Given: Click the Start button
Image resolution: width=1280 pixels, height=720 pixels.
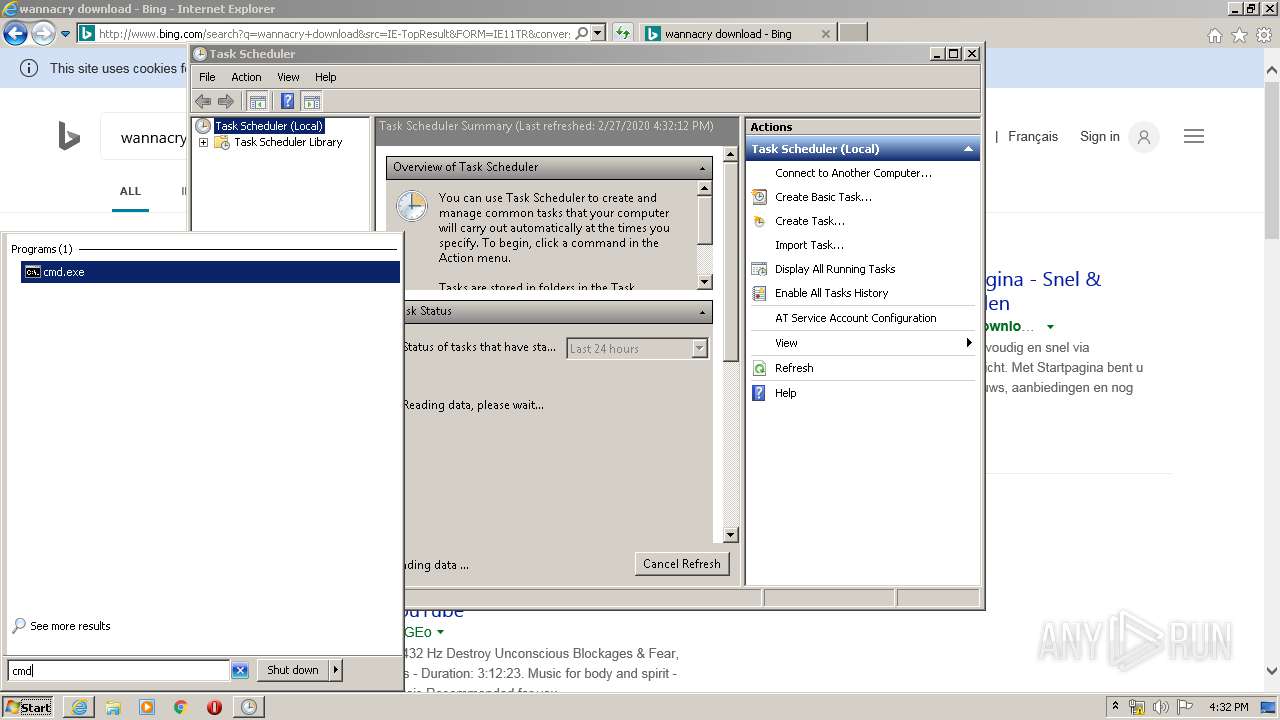Looking at the screenshot, I should click(x=28, y=707).
